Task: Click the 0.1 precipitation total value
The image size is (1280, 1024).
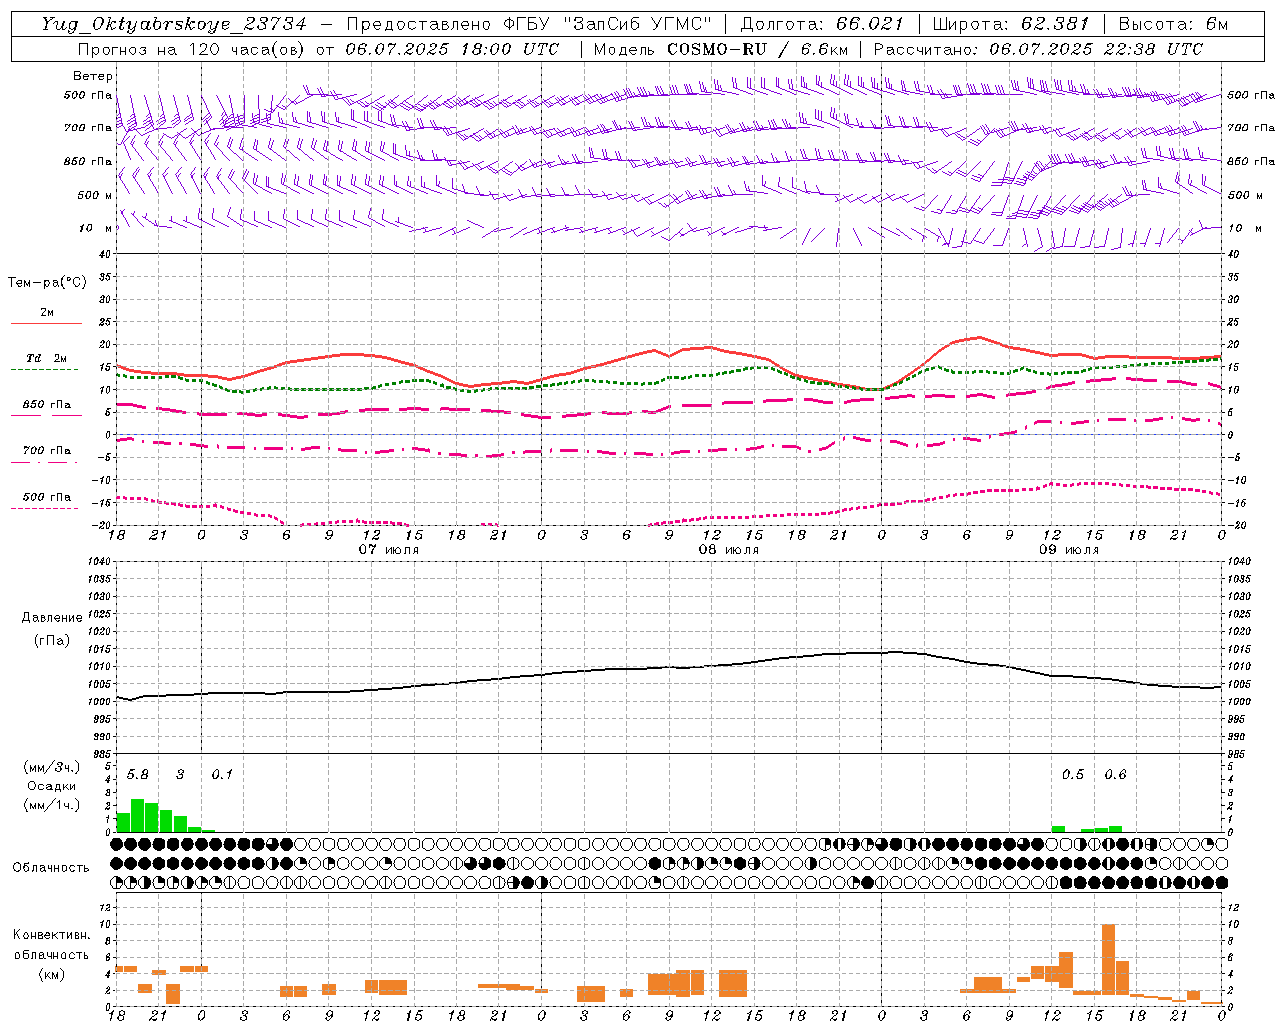Action: point(222,775)
